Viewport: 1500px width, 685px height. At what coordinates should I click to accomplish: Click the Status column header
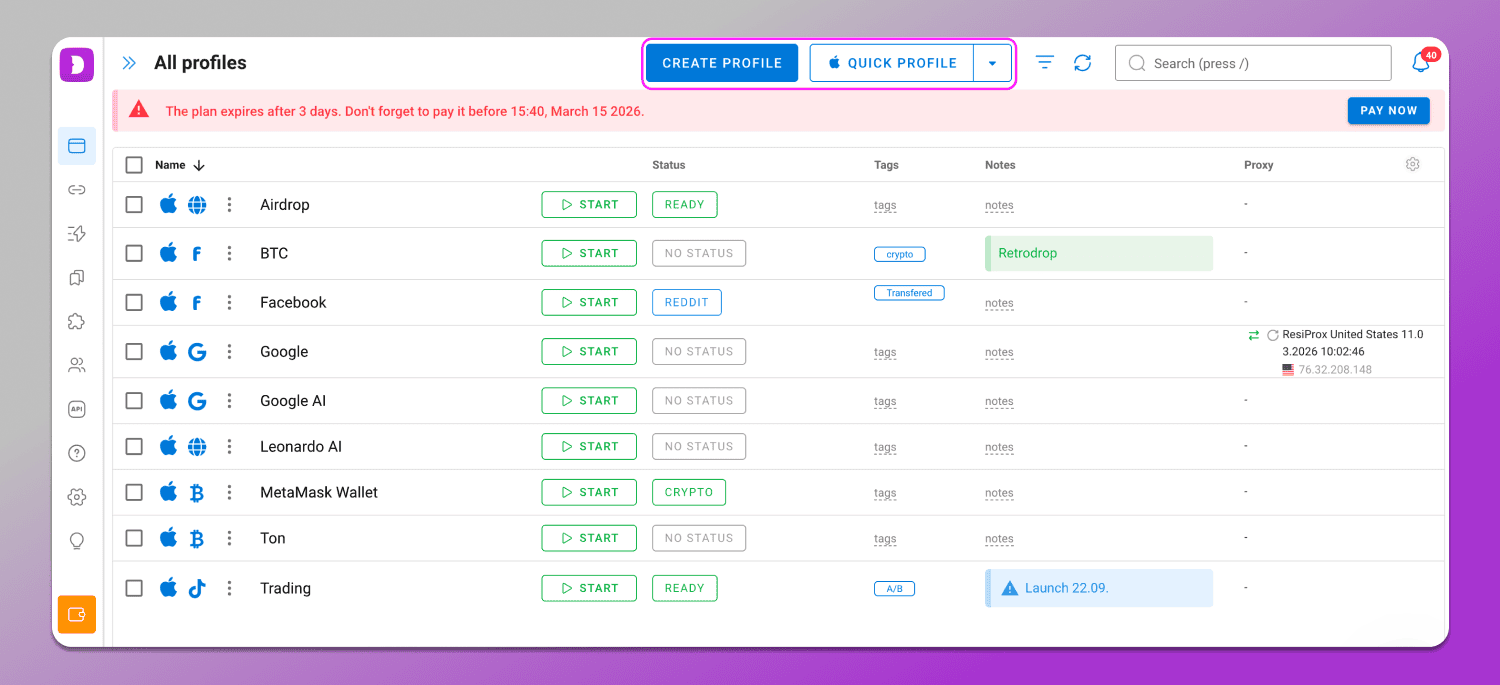coord(669,165)
